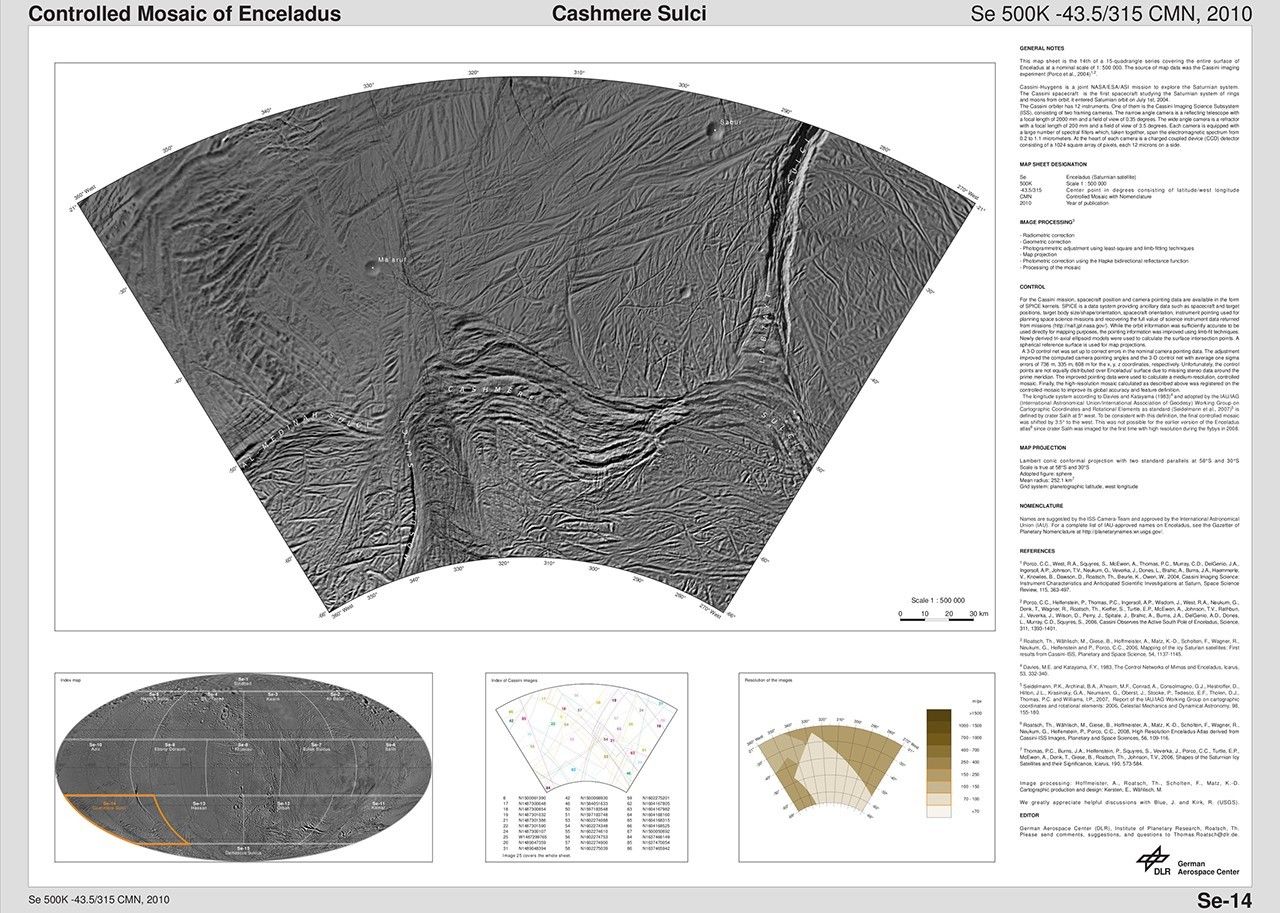
Task: Click the Cashmere Sulci page title
Action: pos(629,14)
